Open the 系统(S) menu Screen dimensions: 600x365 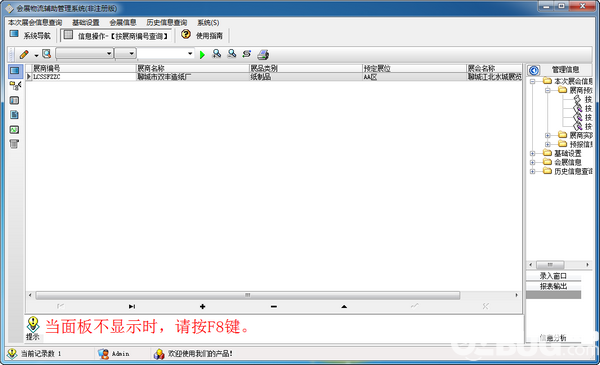tap(208, 23)
